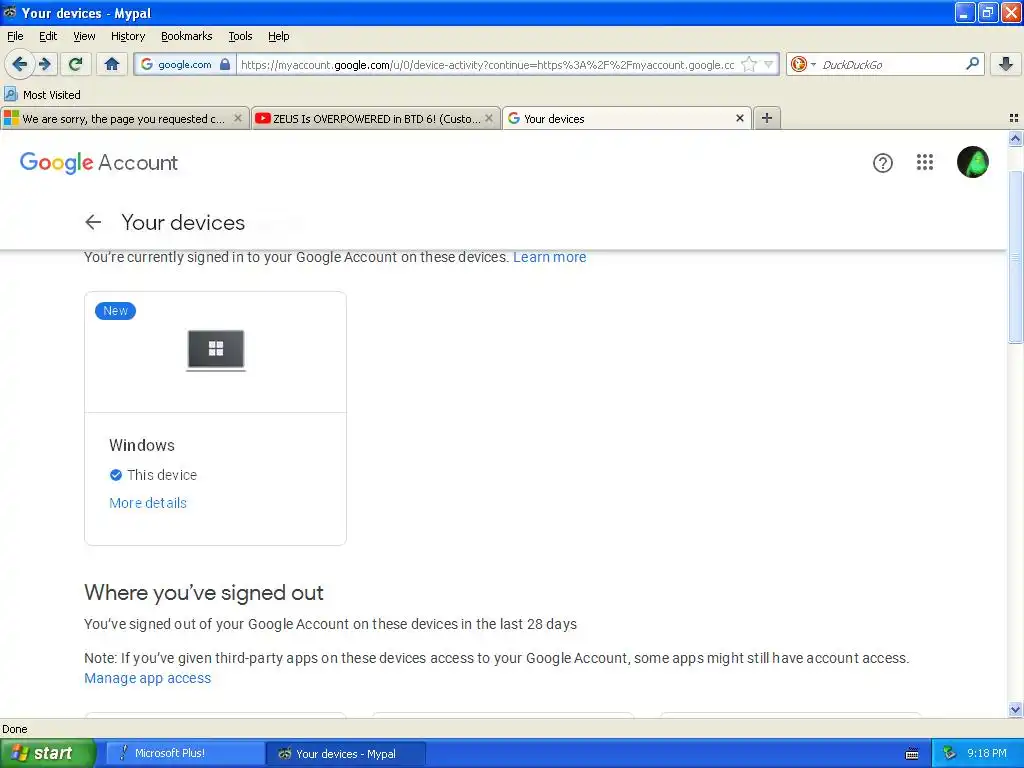Open the View menu
Screen dimensions: 1024x768
[x=84, y=36]
